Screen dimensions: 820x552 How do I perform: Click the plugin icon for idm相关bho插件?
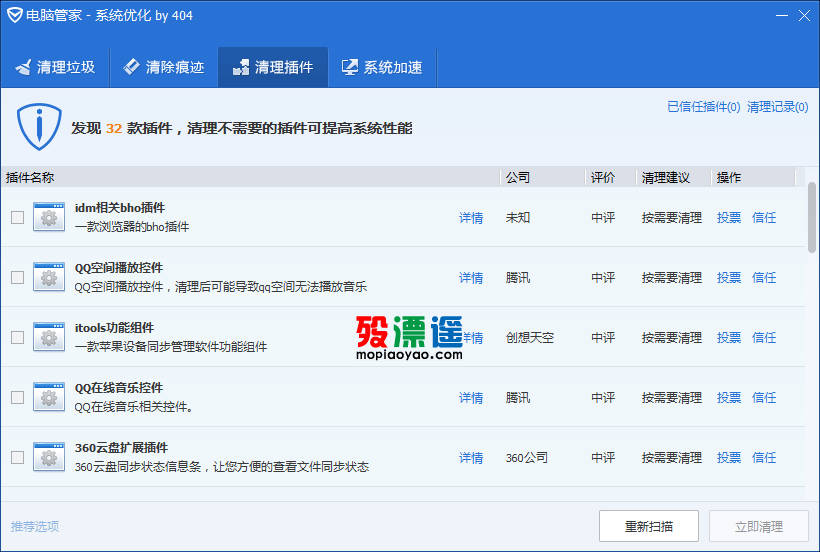tap(49, 217)
